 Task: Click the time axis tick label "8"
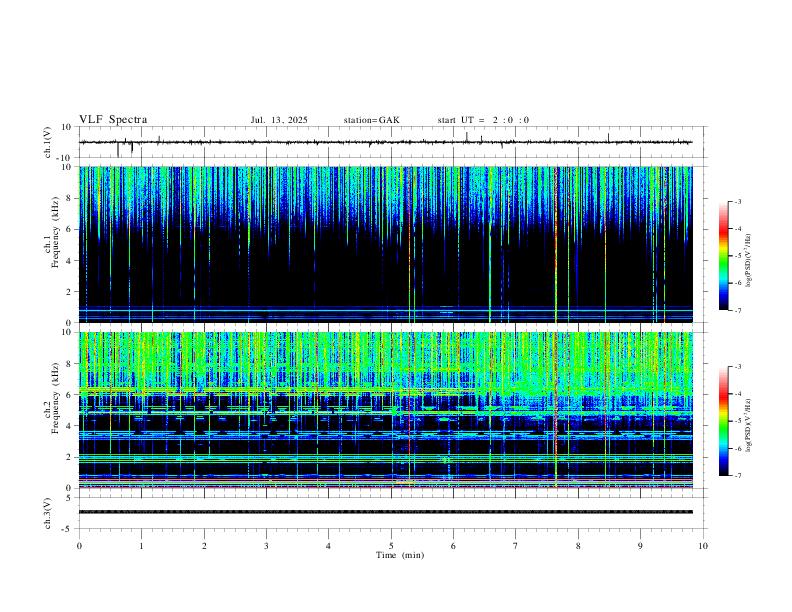[x=578, y=546]
